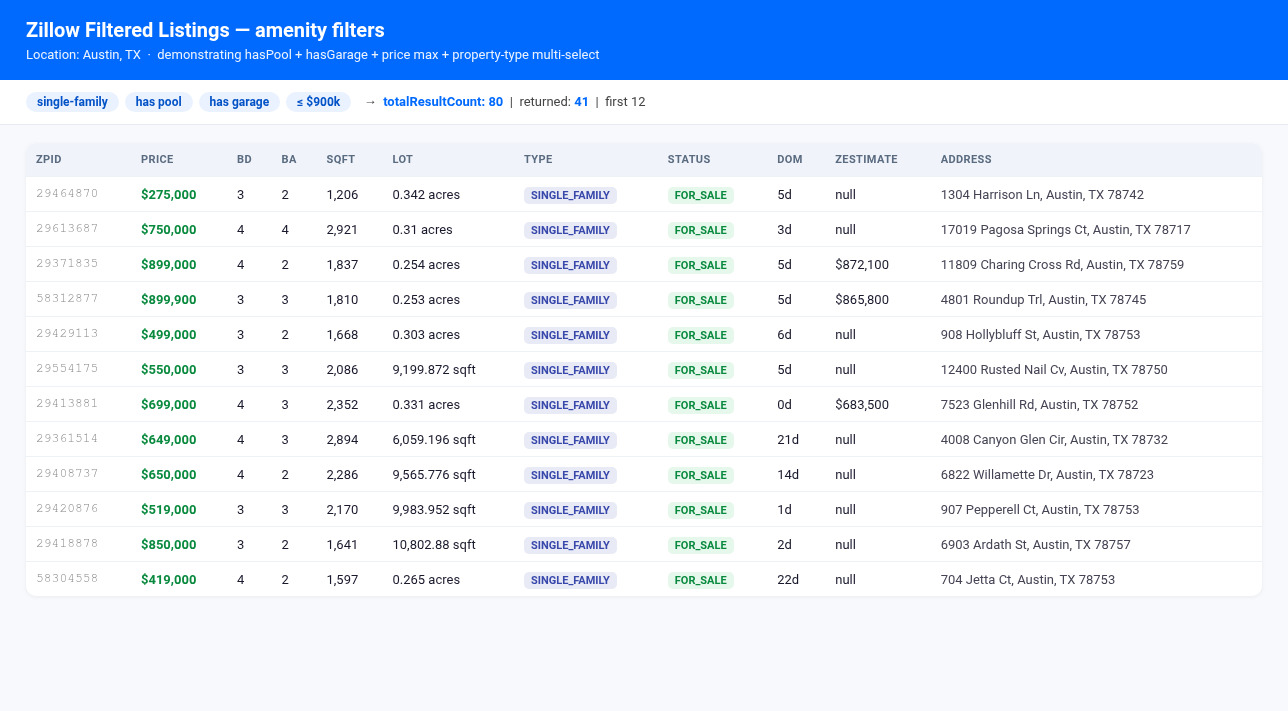This screenshot has height=711, width=1288.
Task: Click the $683,500 zestimate value
Action: pyautogui.click(x=862, y=405)
